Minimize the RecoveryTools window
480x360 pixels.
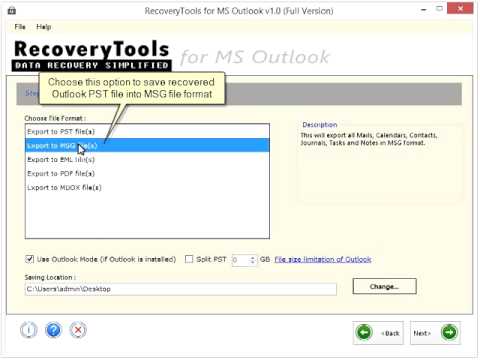(424, 9)
